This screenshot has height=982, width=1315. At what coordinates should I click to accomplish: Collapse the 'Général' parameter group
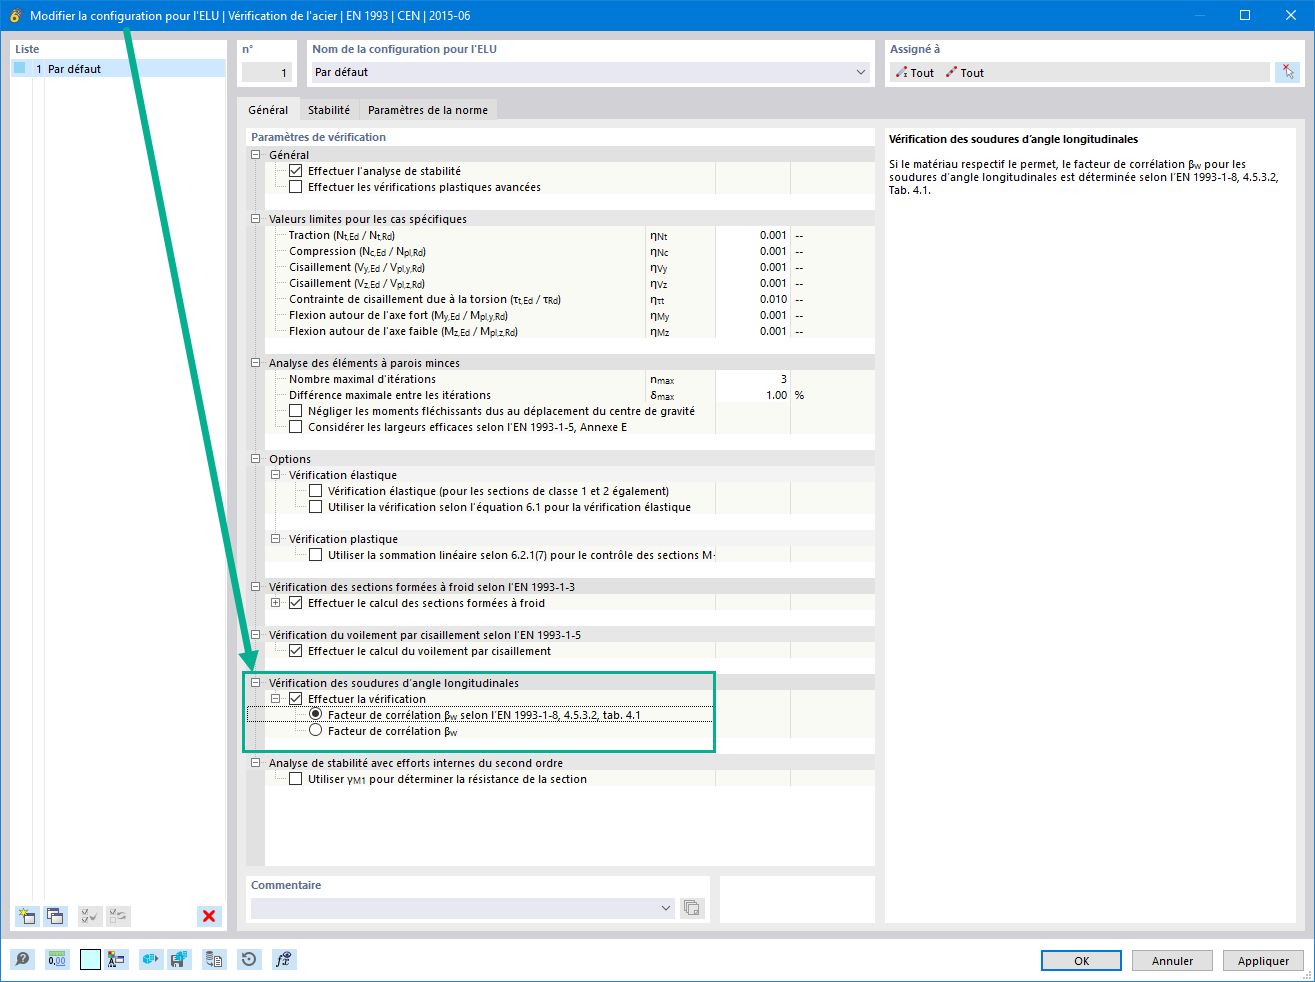click(x=255, y=155)
